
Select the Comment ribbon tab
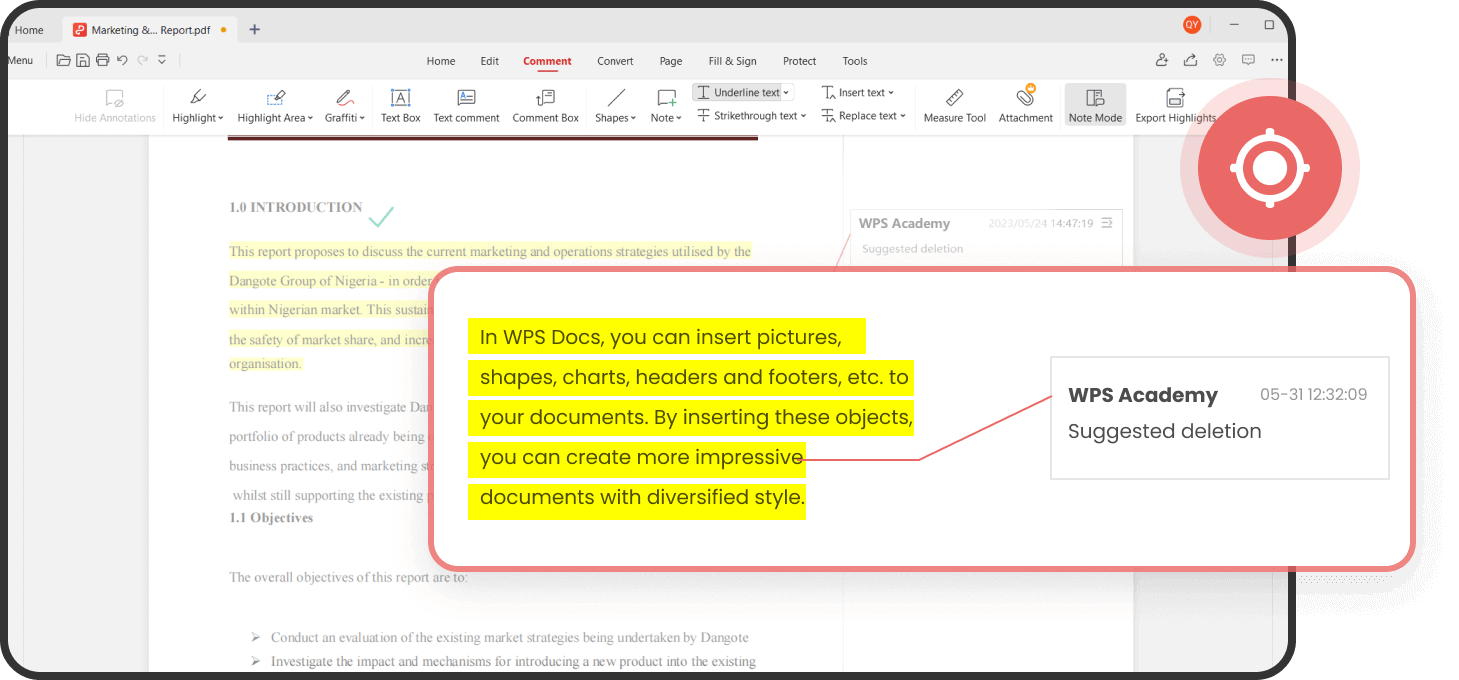(x=547, y=61)
